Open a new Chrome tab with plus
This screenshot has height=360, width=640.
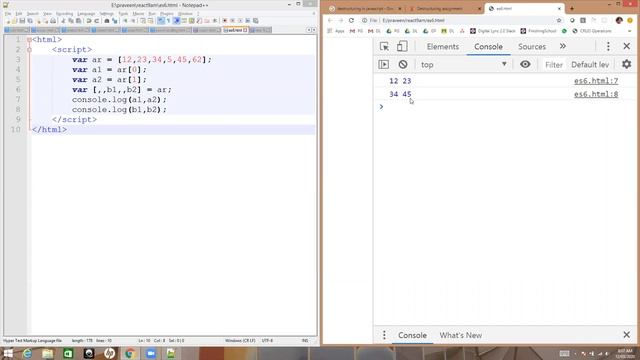(x=572, y=9)
